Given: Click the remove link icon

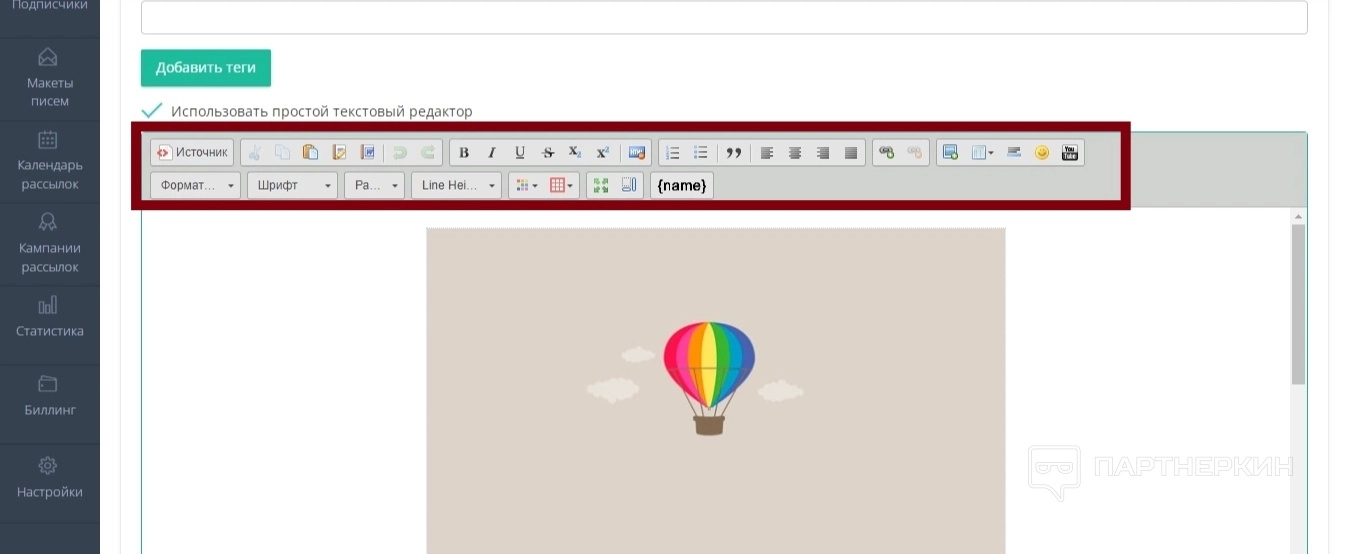Looking at the screenshot, I should [914, 153].
